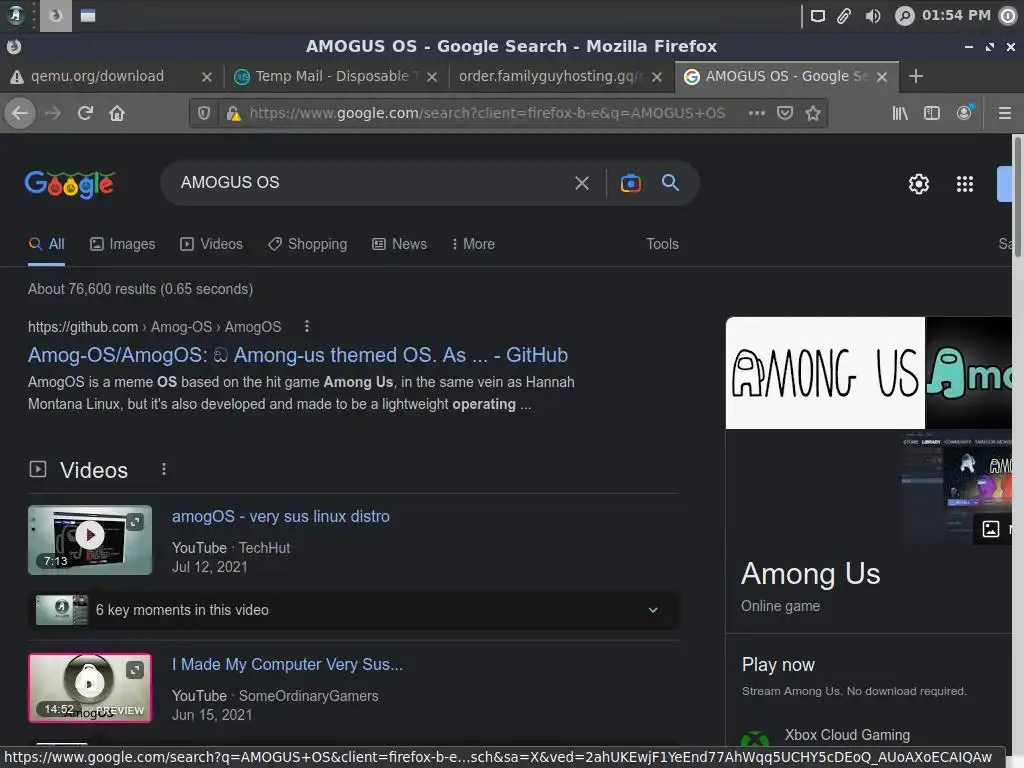Open the page actions three-dot menu
Viewport: 1024px width, 768px height.
click(756, 114)
